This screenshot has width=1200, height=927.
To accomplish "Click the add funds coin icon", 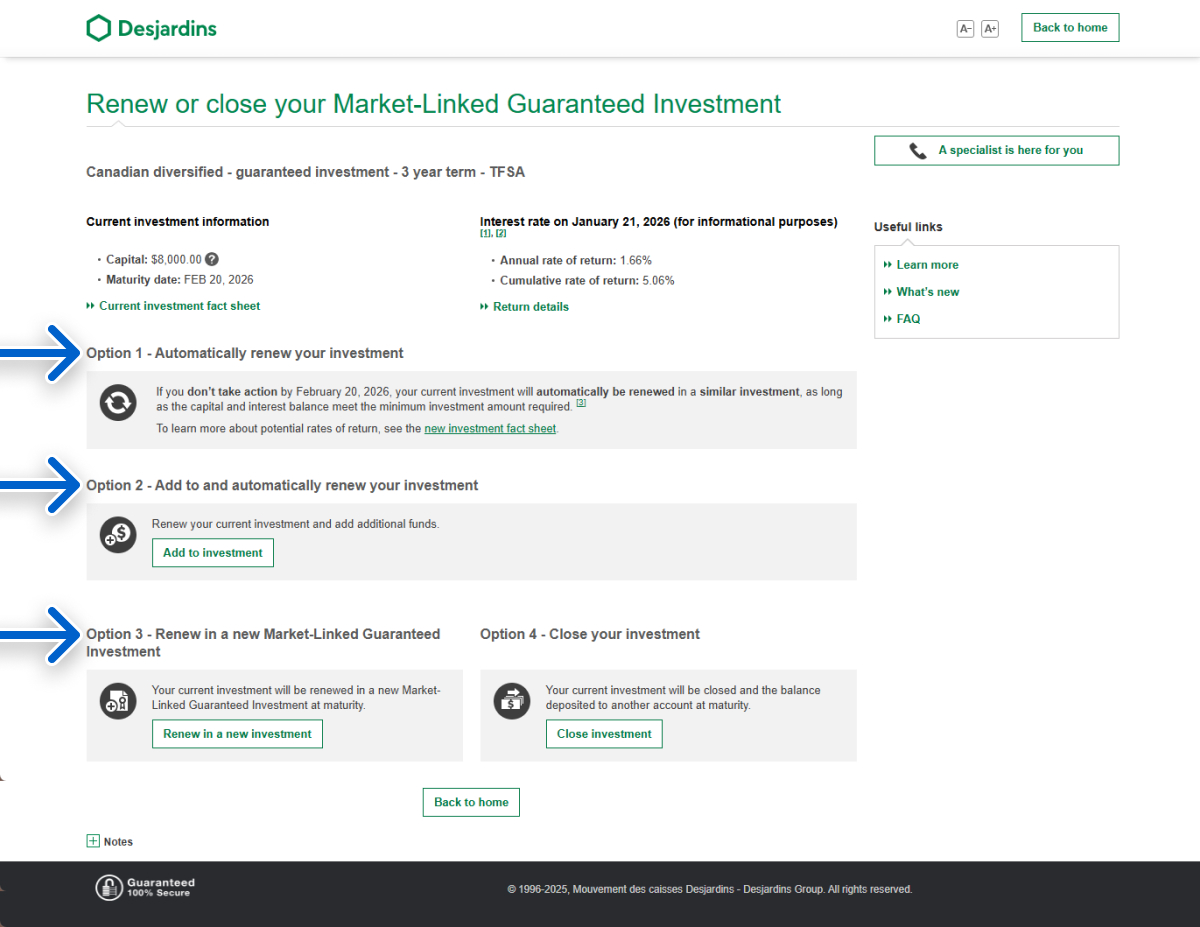I will [118, 536].
